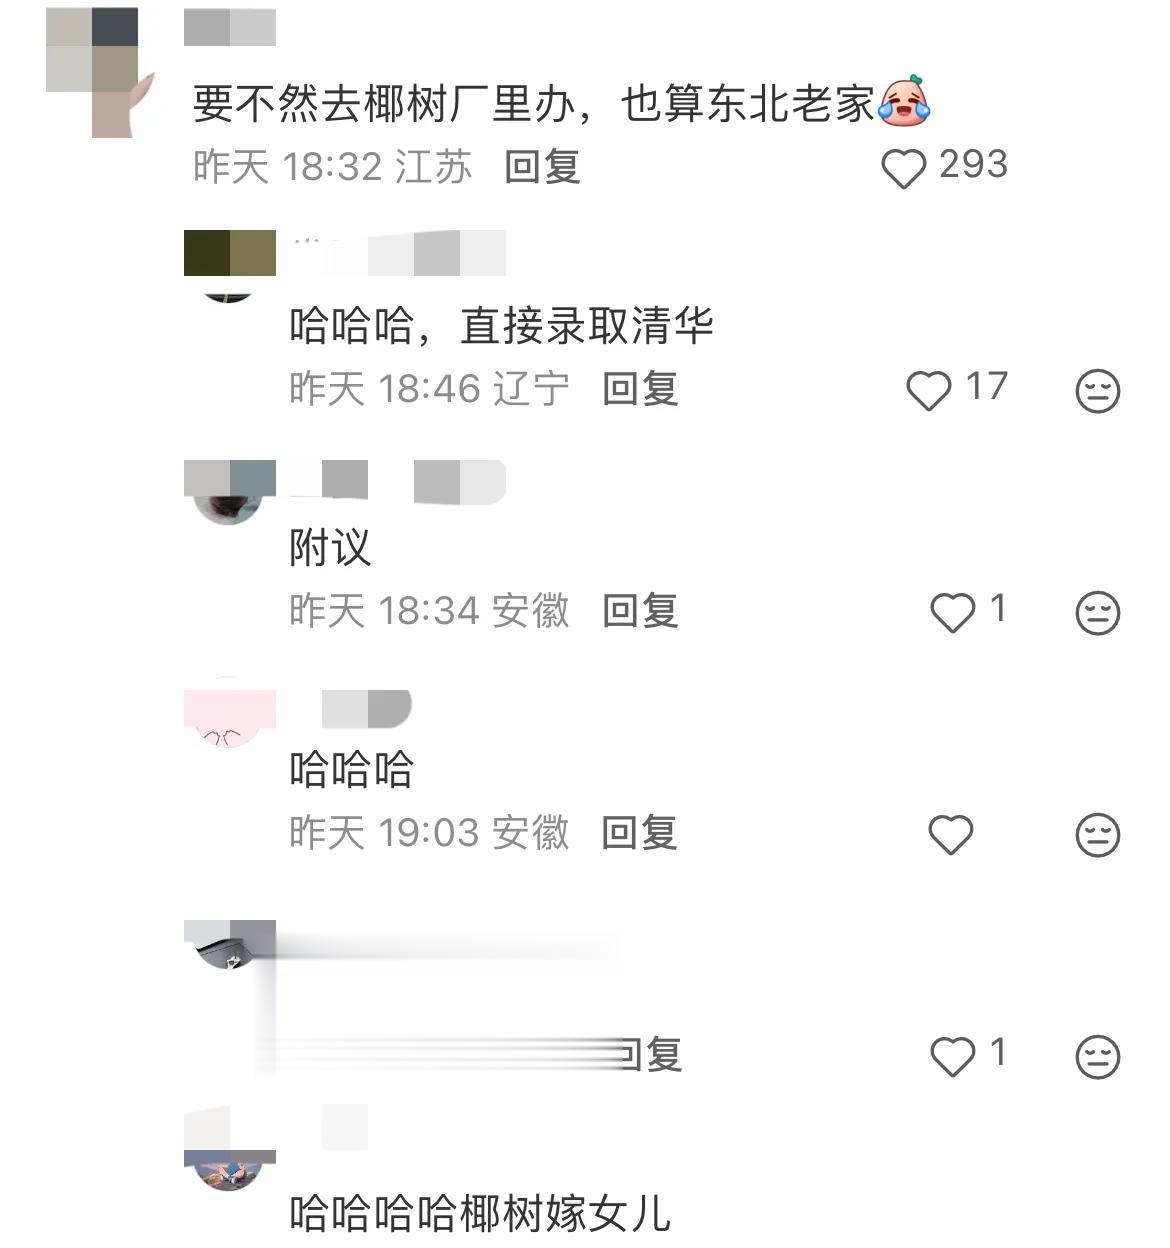Reply to the 18:46 辽宁 comment
The height and width of the screenshot is (1248, 1170).
click(x=640, y=389)
